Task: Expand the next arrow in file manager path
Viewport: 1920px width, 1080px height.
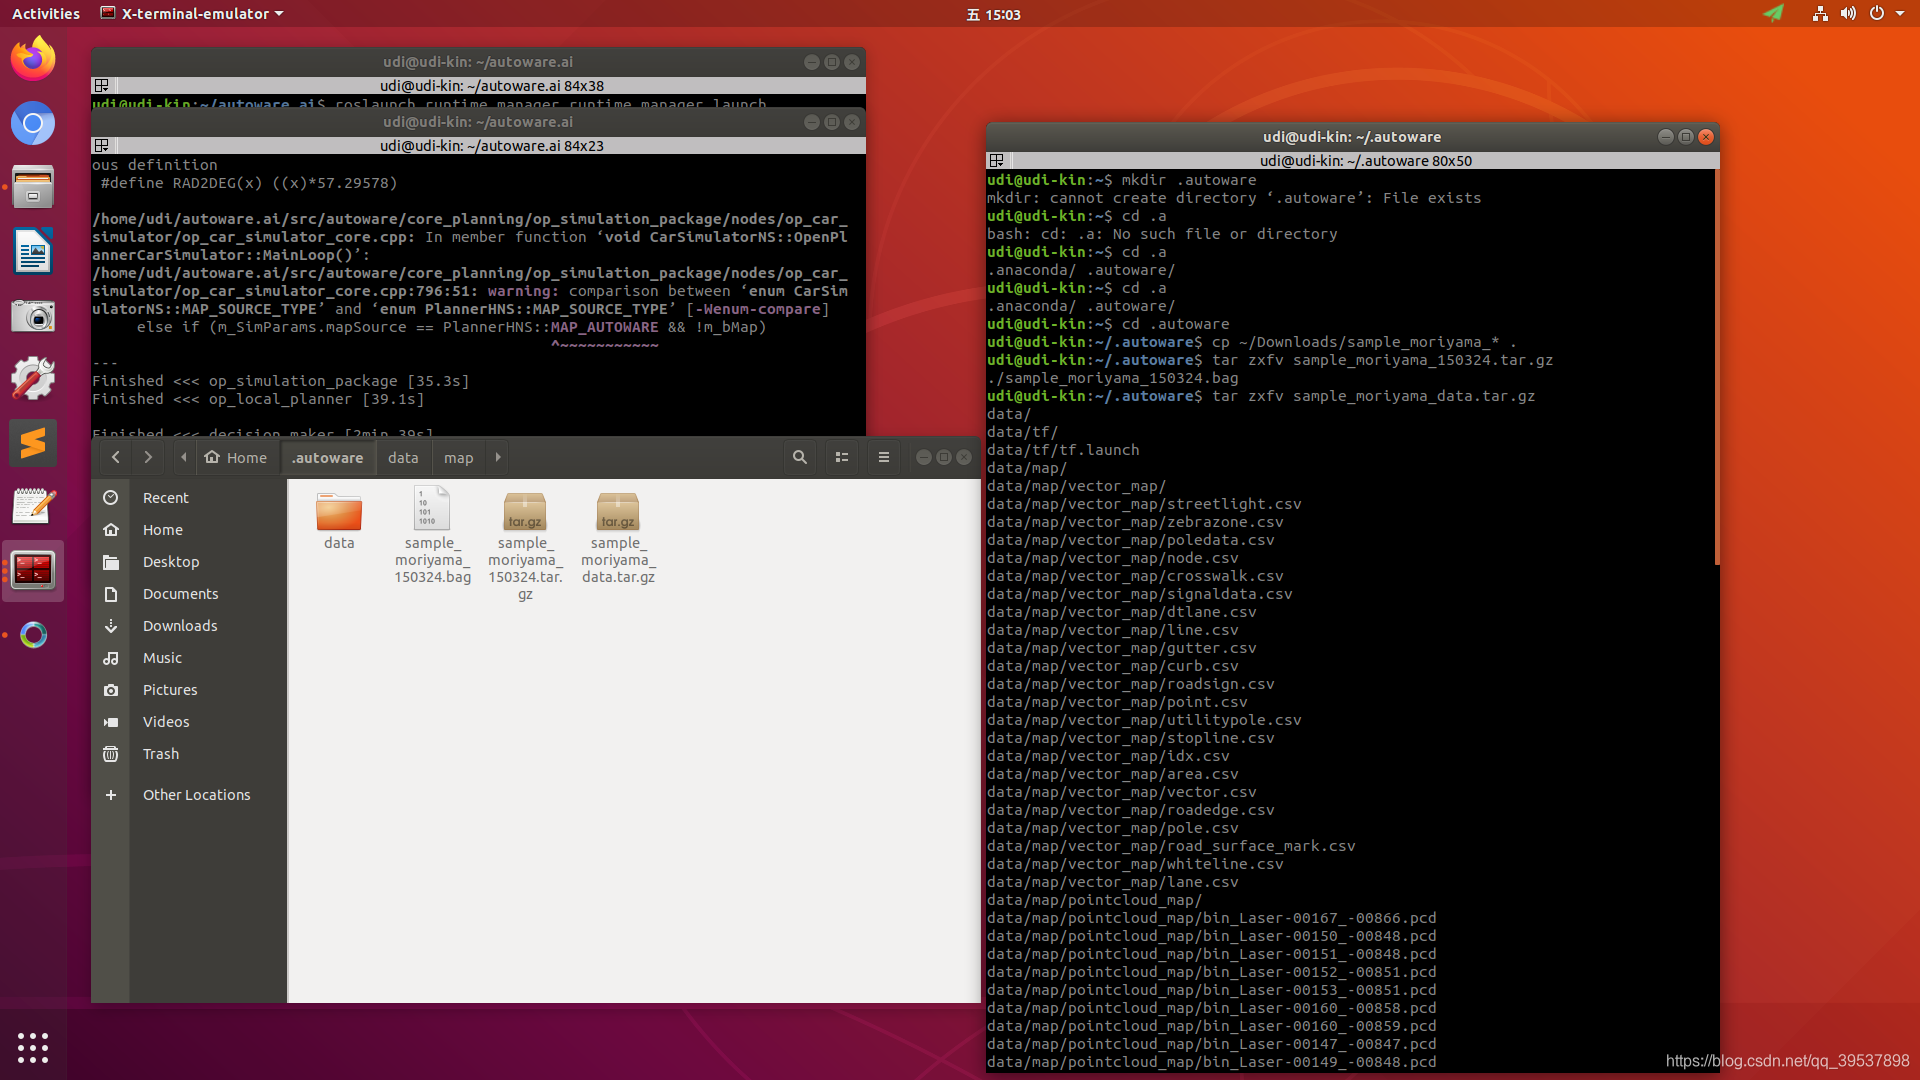Action: pos(498,458)
